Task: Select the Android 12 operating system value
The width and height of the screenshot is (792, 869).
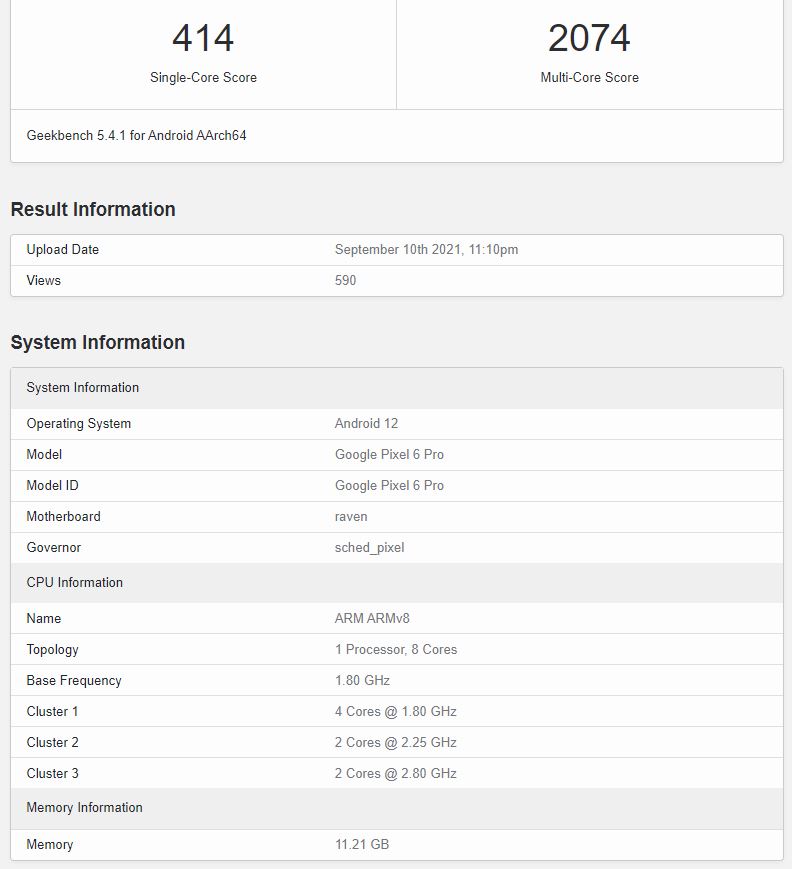Action: tap(366, 423)
